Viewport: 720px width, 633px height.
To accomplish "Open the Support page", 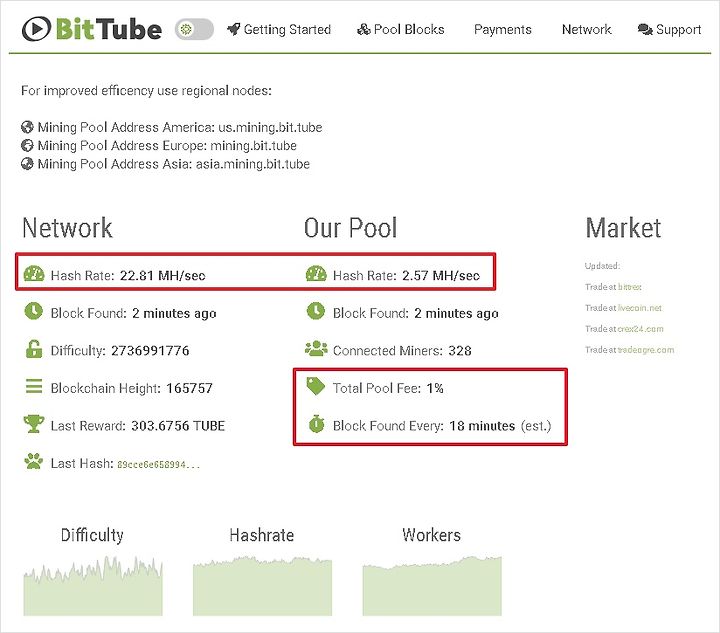I will point(669,29).
